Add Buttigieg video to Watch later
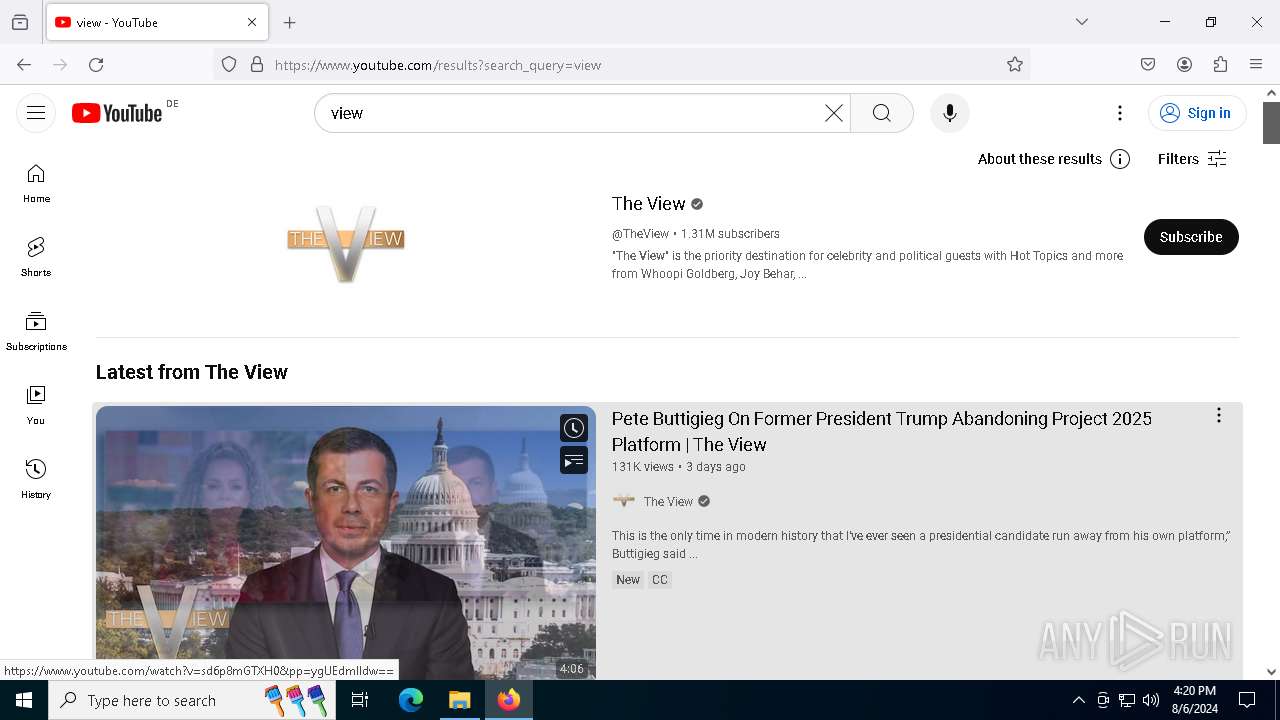 click(573, 428)
